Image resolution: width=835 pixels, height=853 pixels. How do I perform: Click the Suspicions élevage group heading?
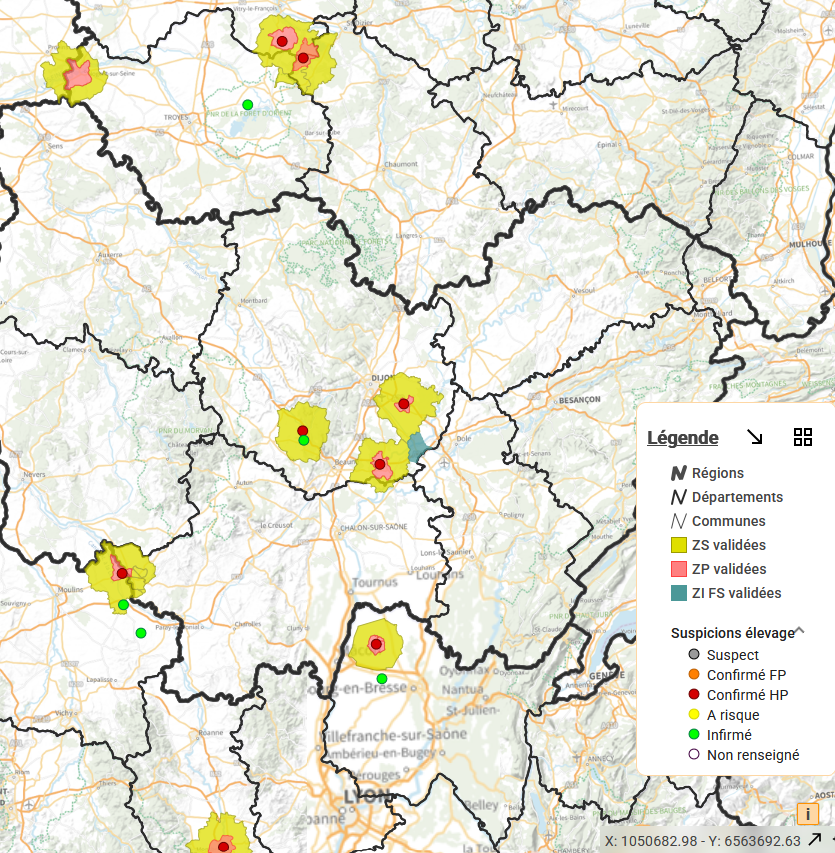point(732,633)
